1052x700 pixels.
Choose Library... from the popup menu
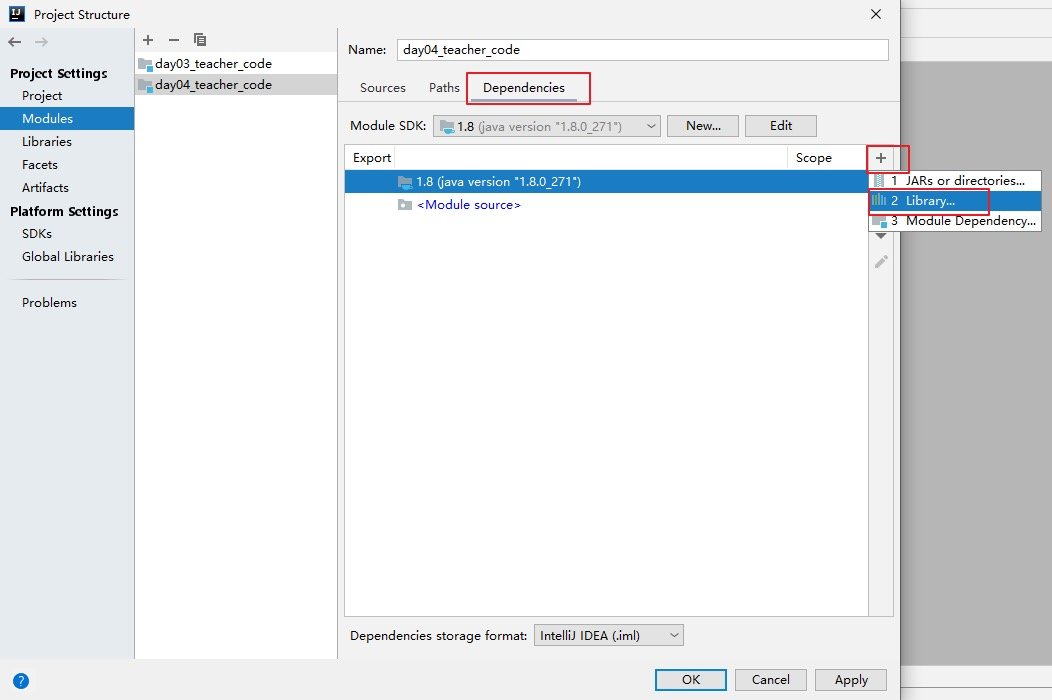[x=955, y=201]
